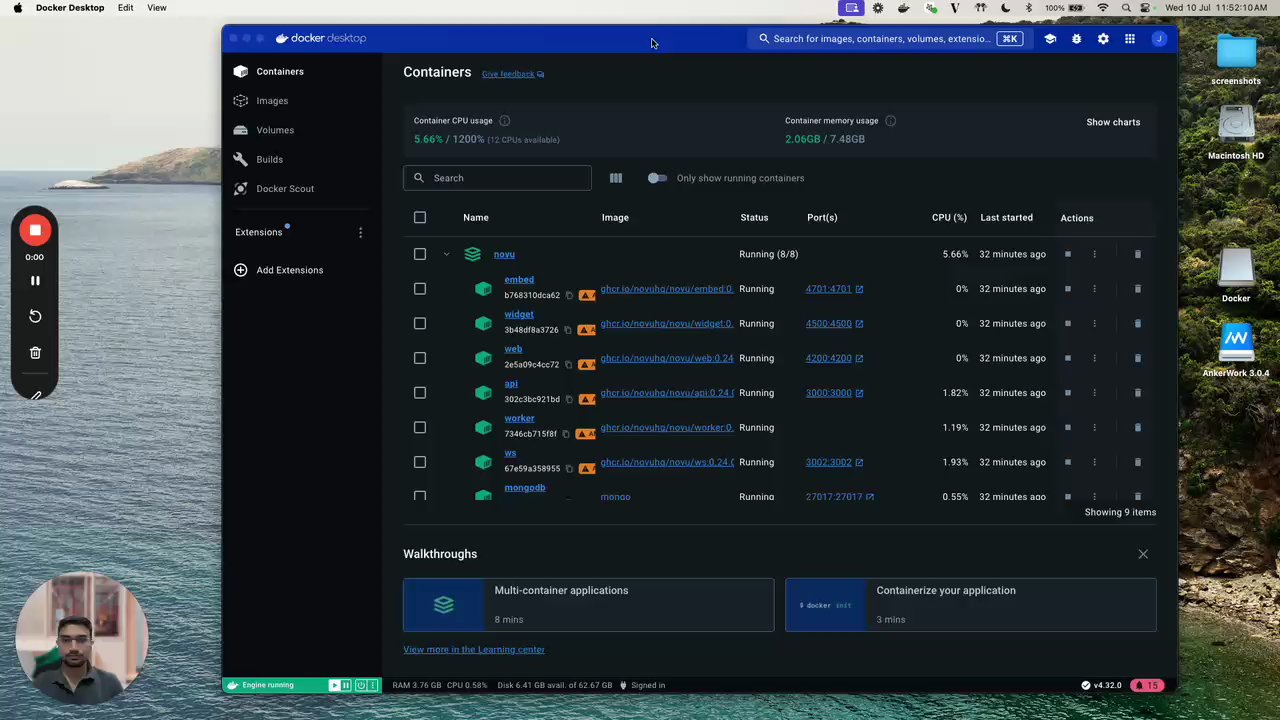1280x720 pixels.
Task: Open the widget container name link
Action: coord(519,315)
